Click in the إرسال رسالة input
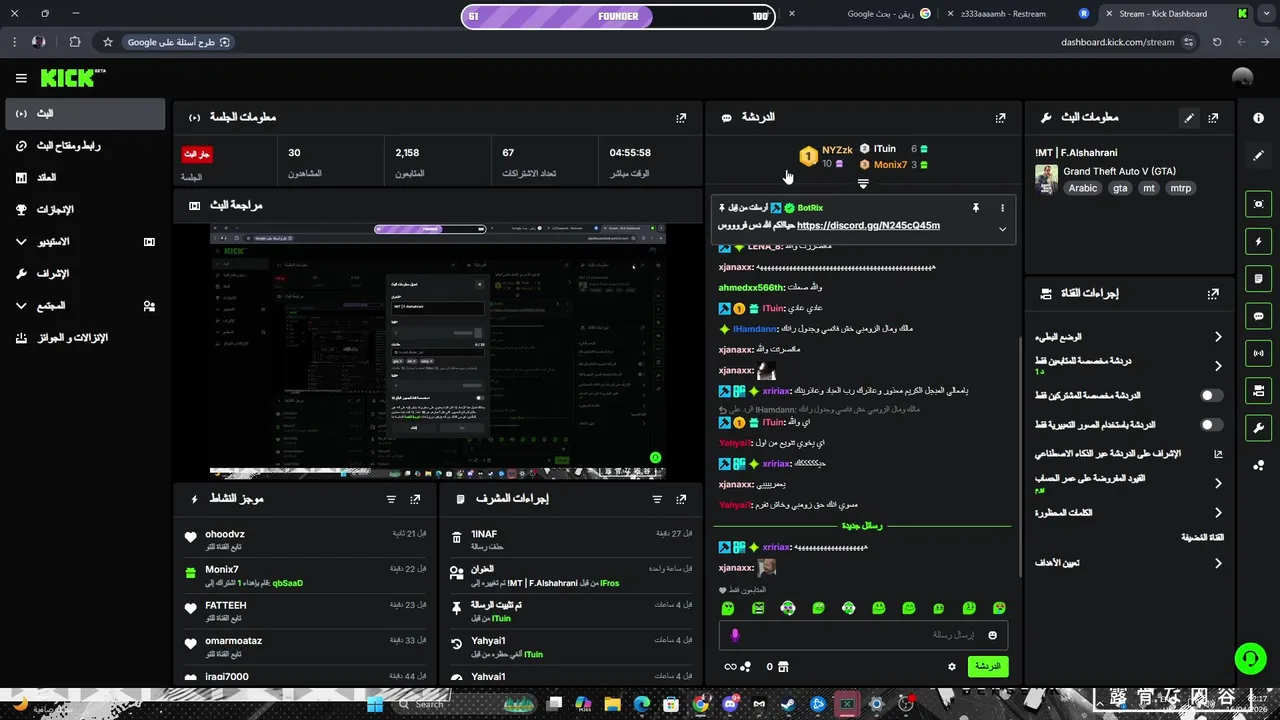1280x720 pixels. [x=861, y=635]
